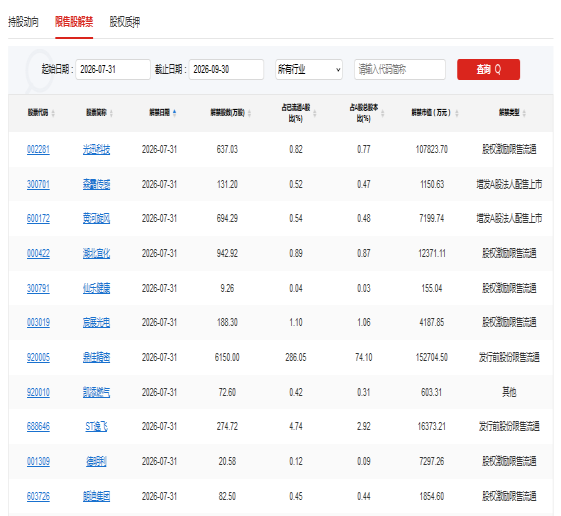This screenshot has height=516, width=561.
Task: Sort by stock code column arrow
Action: [x=53, y=113]
